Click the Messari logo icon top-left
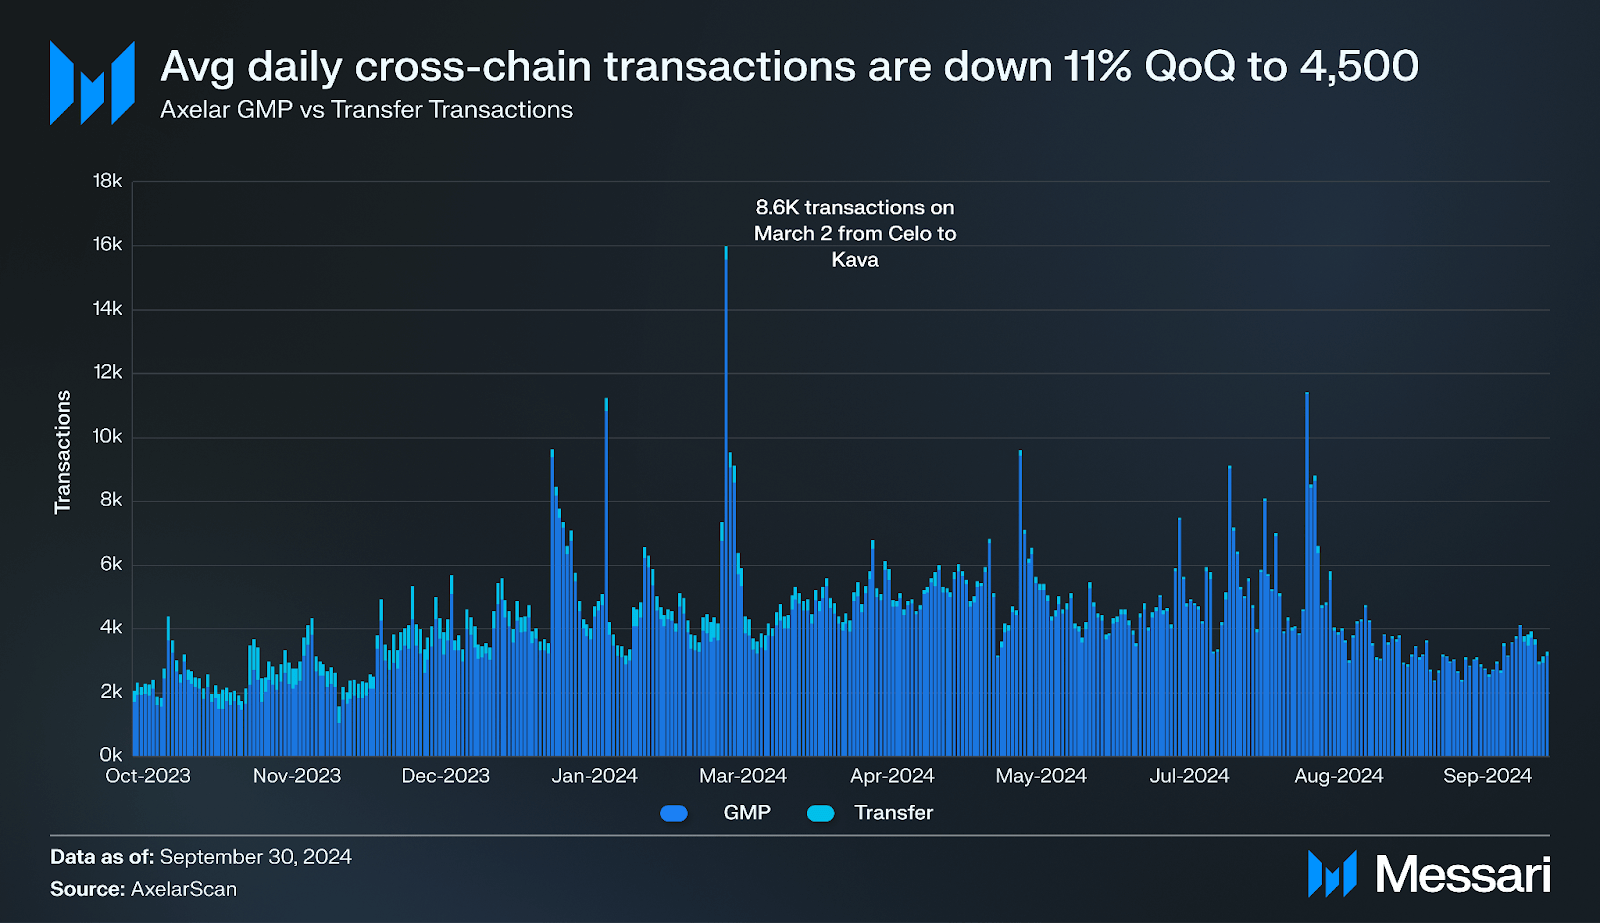1600x923 pixels. click(92, 83)
